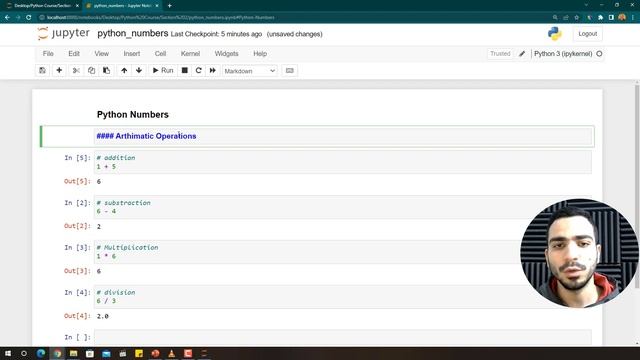Run the selected cell
The image size is (640, 360).
click(163, 71)
